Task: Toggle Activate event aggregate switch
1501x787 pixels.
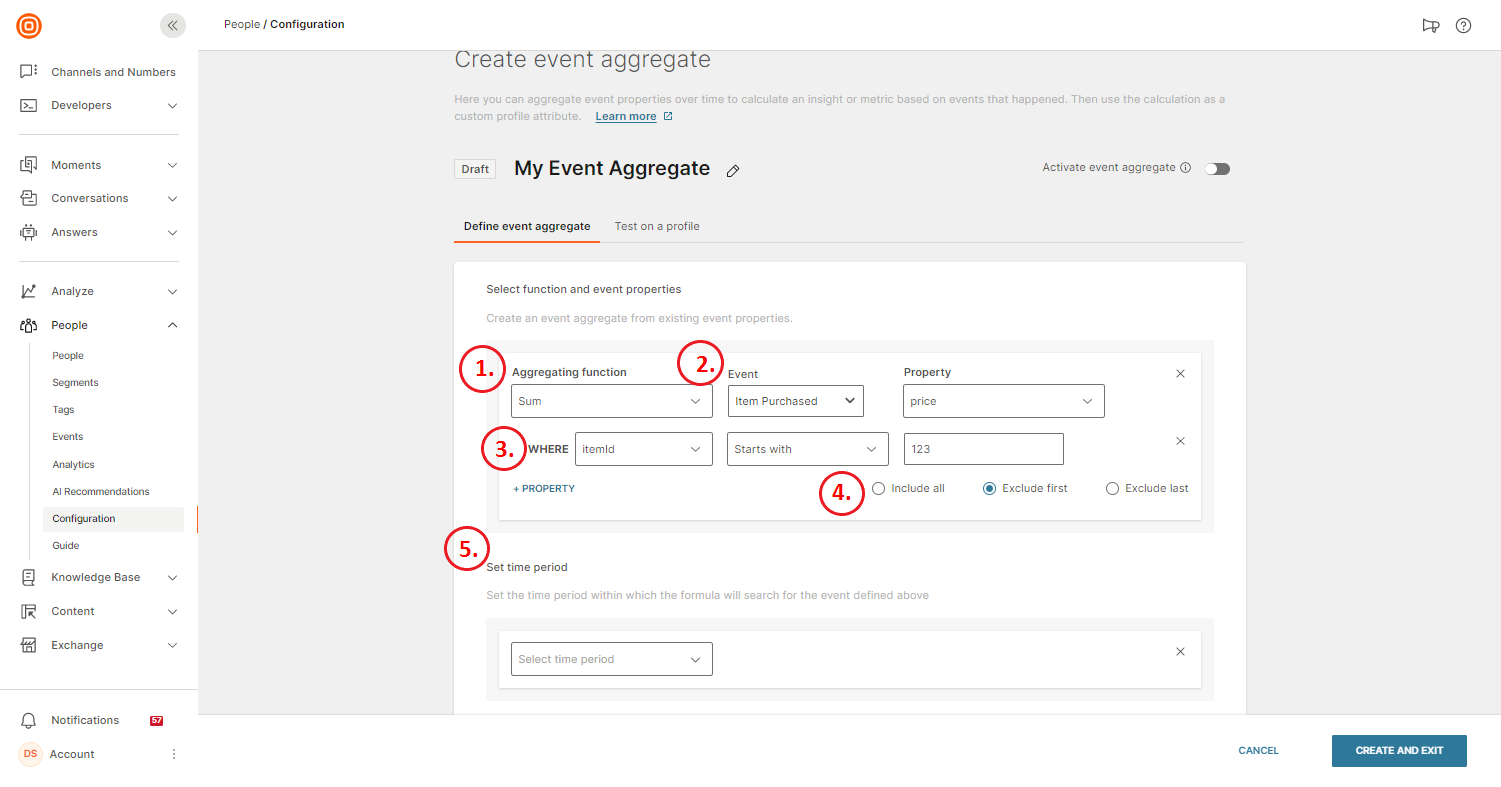Action: (1217, 169)
